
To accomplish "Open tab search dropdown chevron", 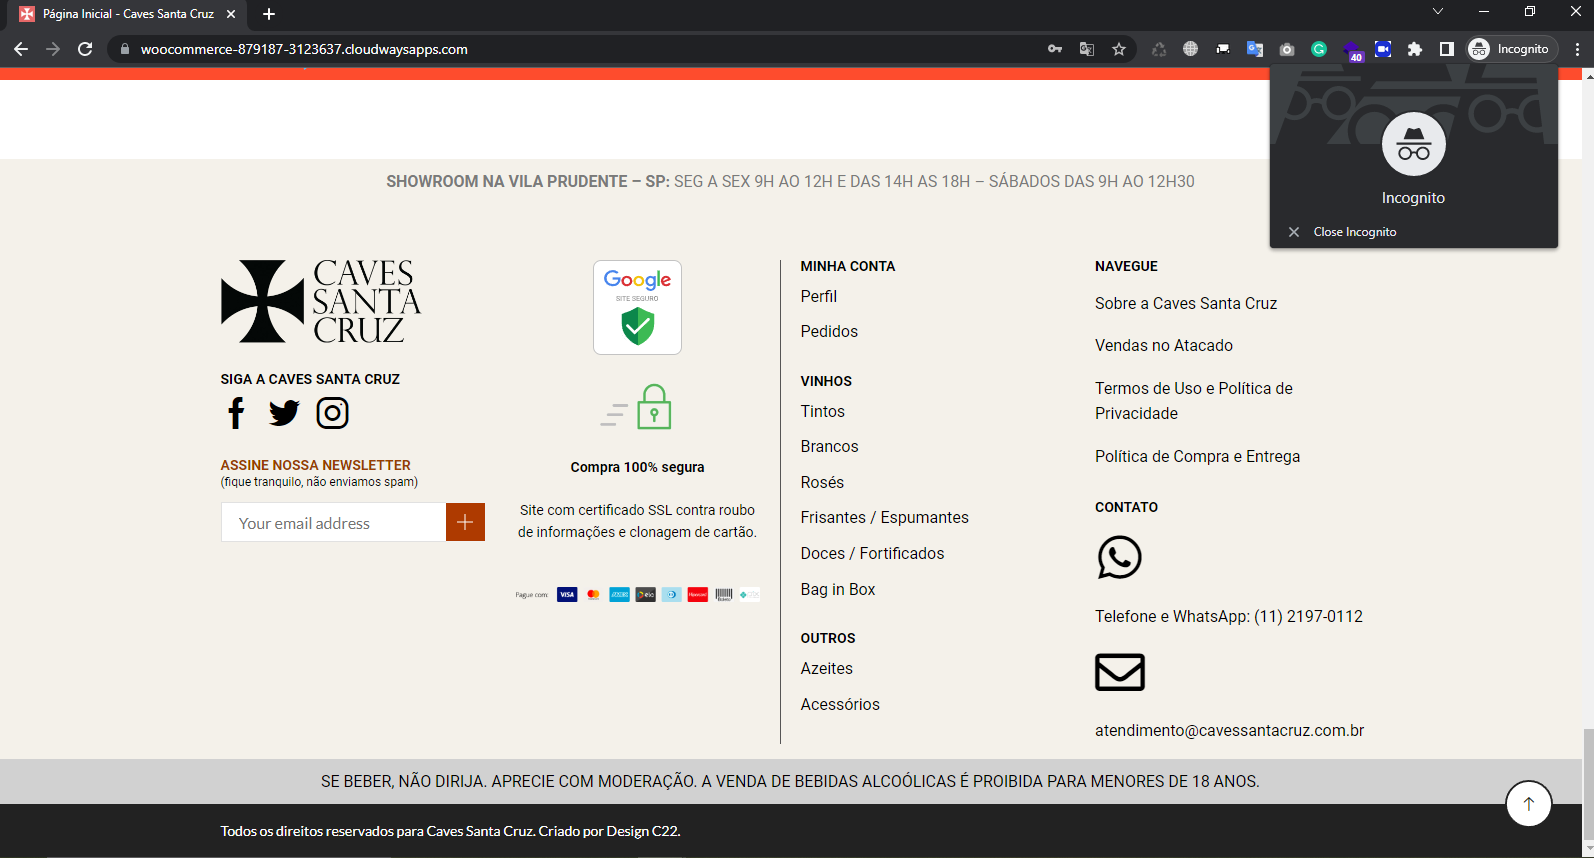I will tap(1438, 12).
